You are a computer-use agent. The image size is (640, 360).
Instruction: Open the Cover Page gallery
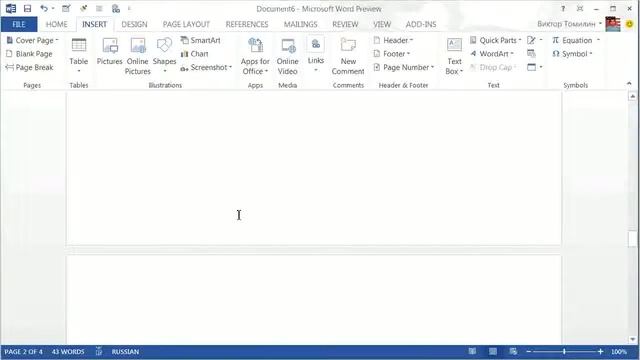coord(33,40)
